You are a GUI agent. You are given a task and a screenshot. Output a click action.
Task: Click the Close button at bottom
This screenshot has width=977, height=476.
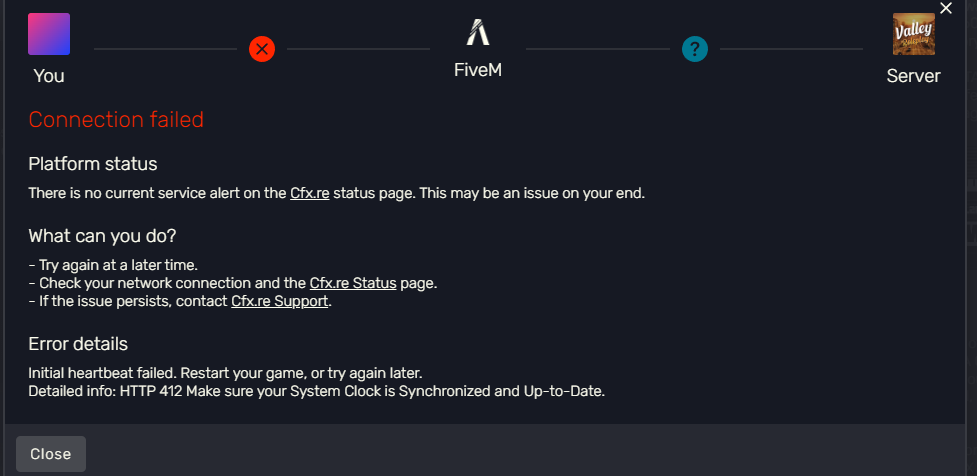[x=50, y=454]
